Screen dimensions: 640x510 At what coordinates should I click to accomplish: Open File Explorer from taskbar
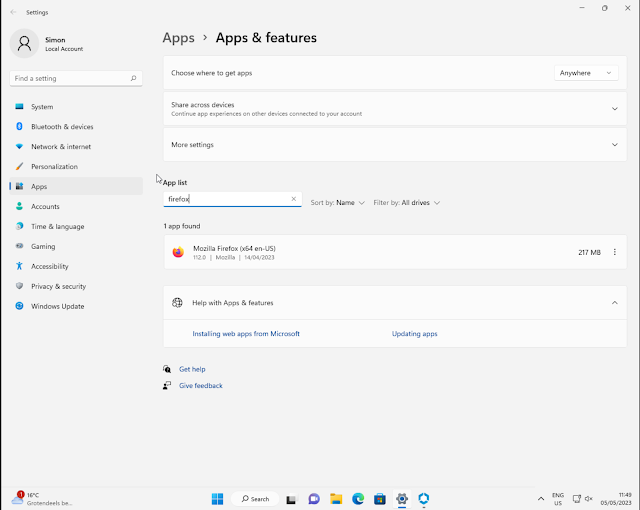(336, 499)
